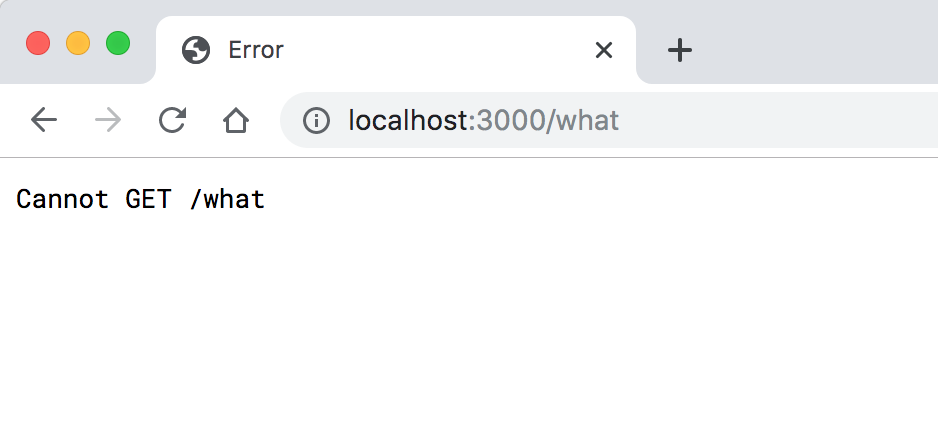Click the word "GET" on the page
This screenshot has width=938, height=432.
pos(148,199)
